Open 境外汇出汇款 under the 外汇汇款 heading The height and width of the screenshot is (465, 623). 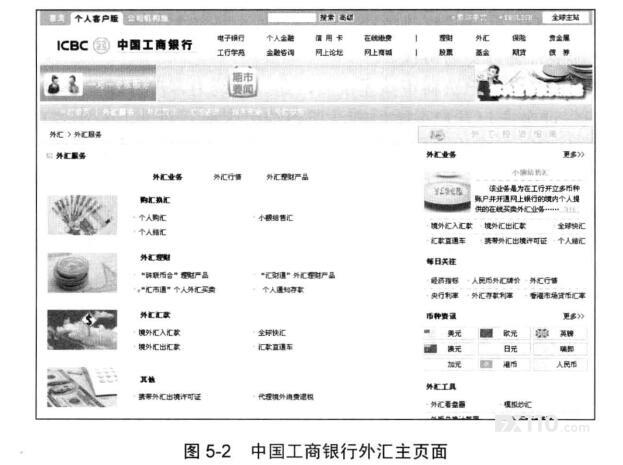click(x=159, y=347)
